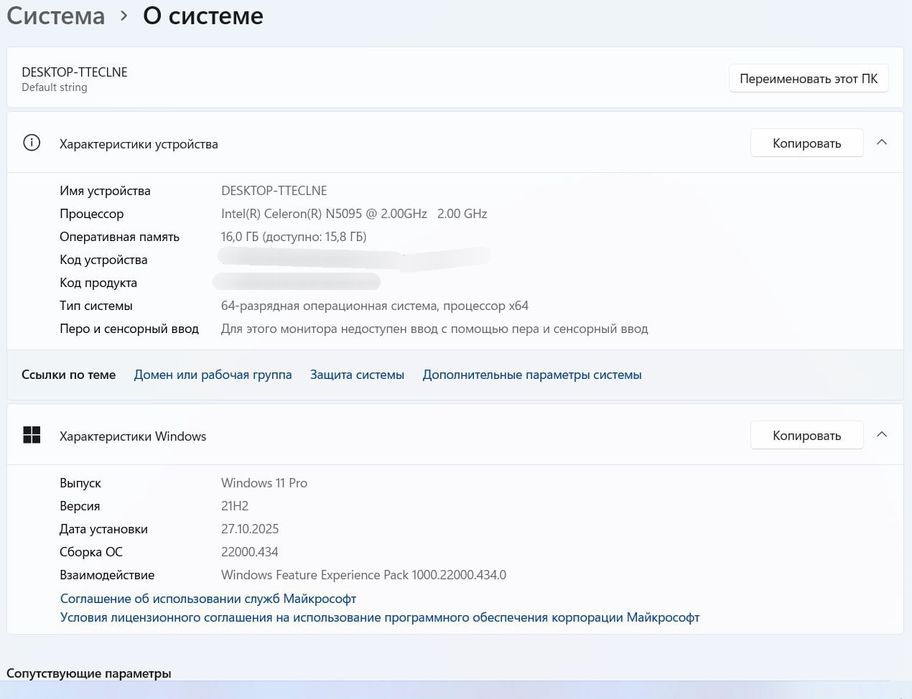This screenshot has width=912, height=699.
Task: Copy Windows specifications with Копировать button
Action: pyautogui.click(x=806, y=435)
